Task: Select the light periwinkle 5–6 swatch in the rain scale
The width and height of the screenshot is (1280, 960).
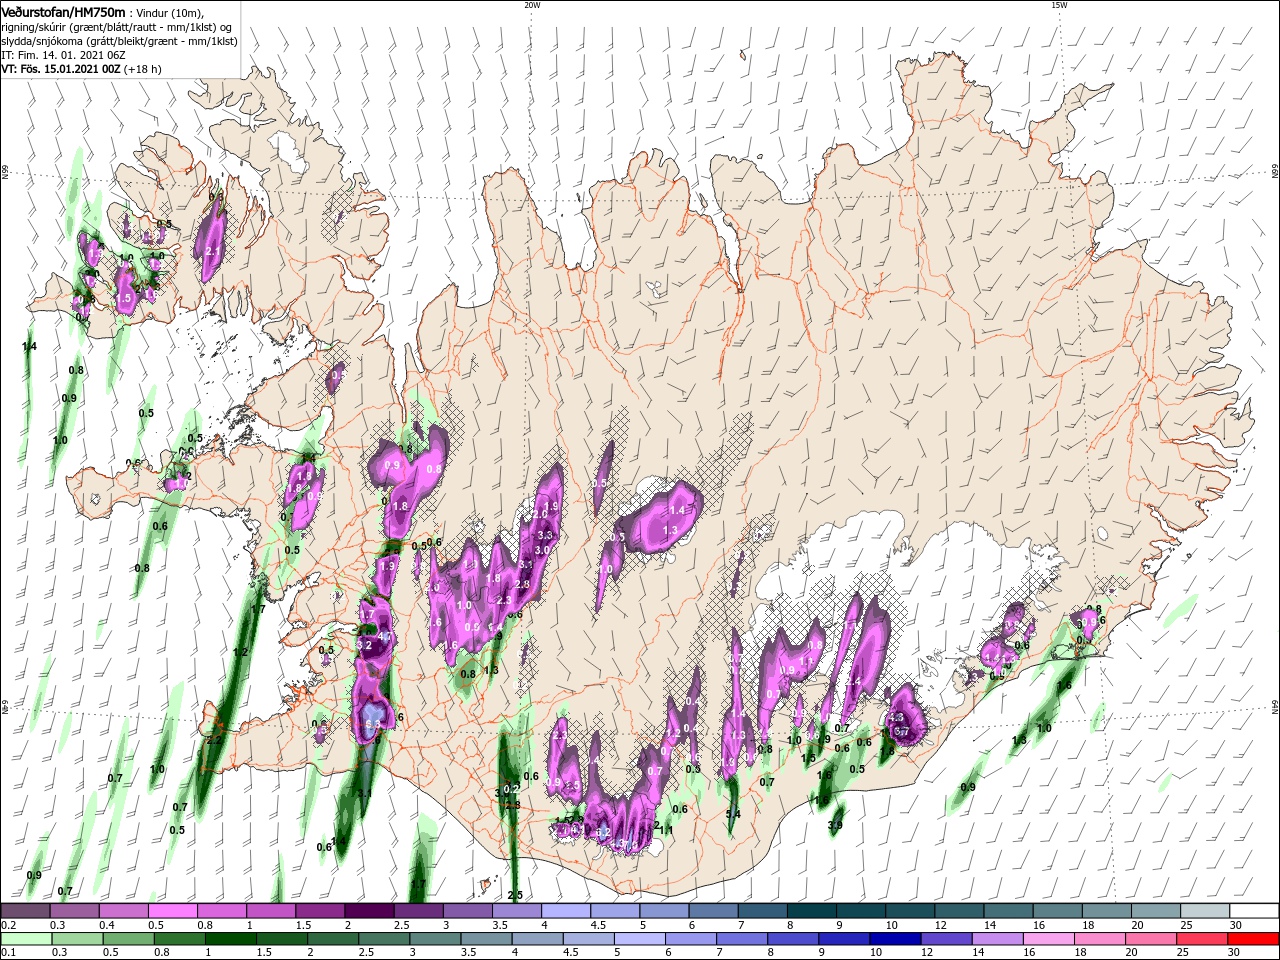Action: (x=639, y=939)
